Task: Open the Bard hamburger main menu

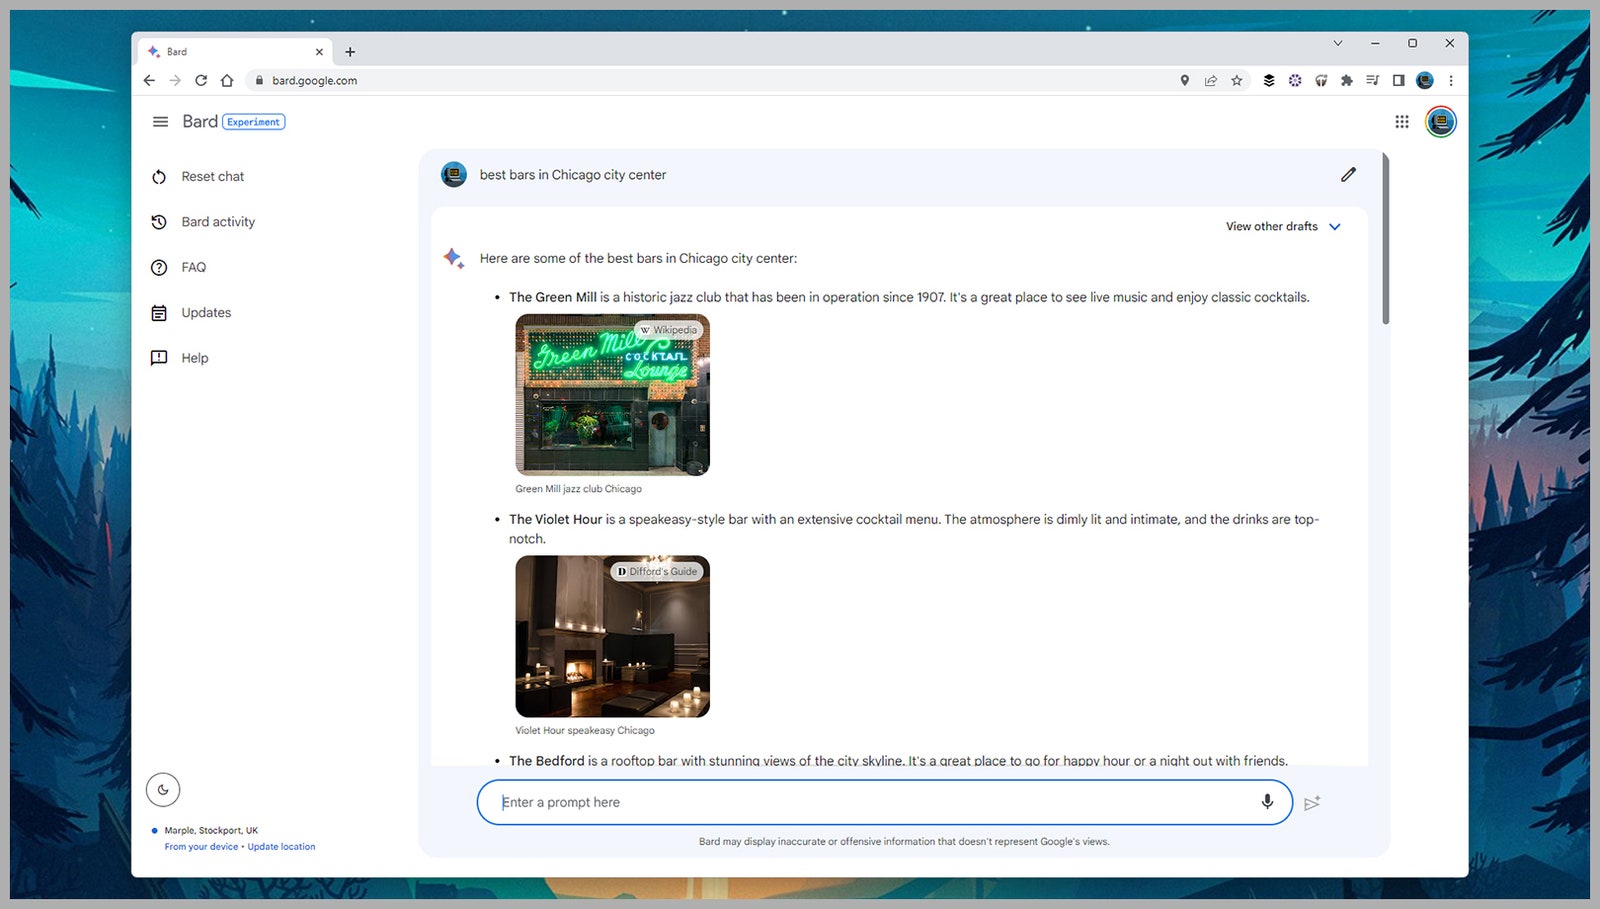Action: tap(160, 122)
